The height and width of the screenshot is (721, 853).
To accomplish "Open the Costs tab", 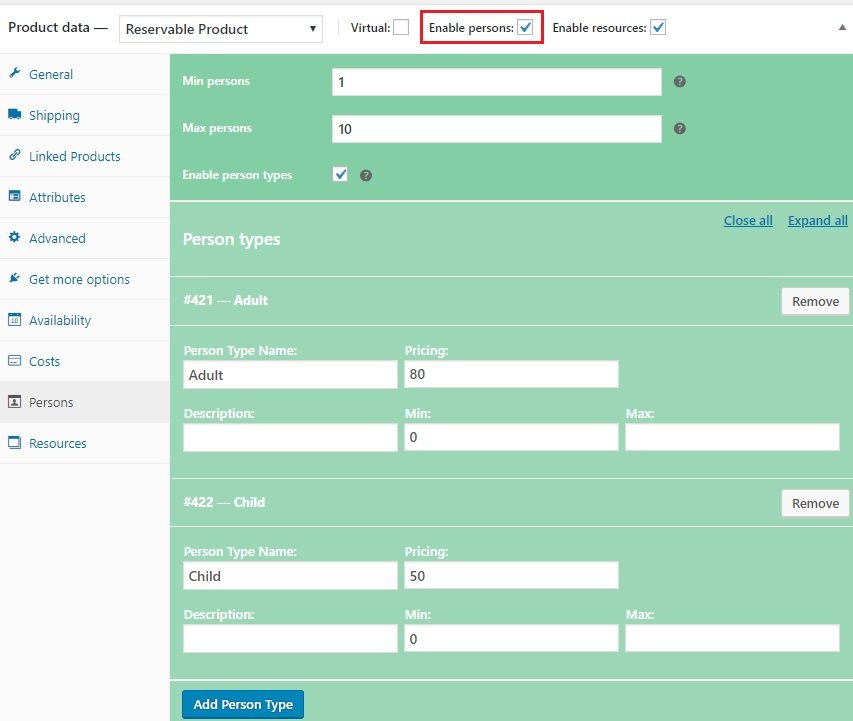I will (x=44, y=361).
